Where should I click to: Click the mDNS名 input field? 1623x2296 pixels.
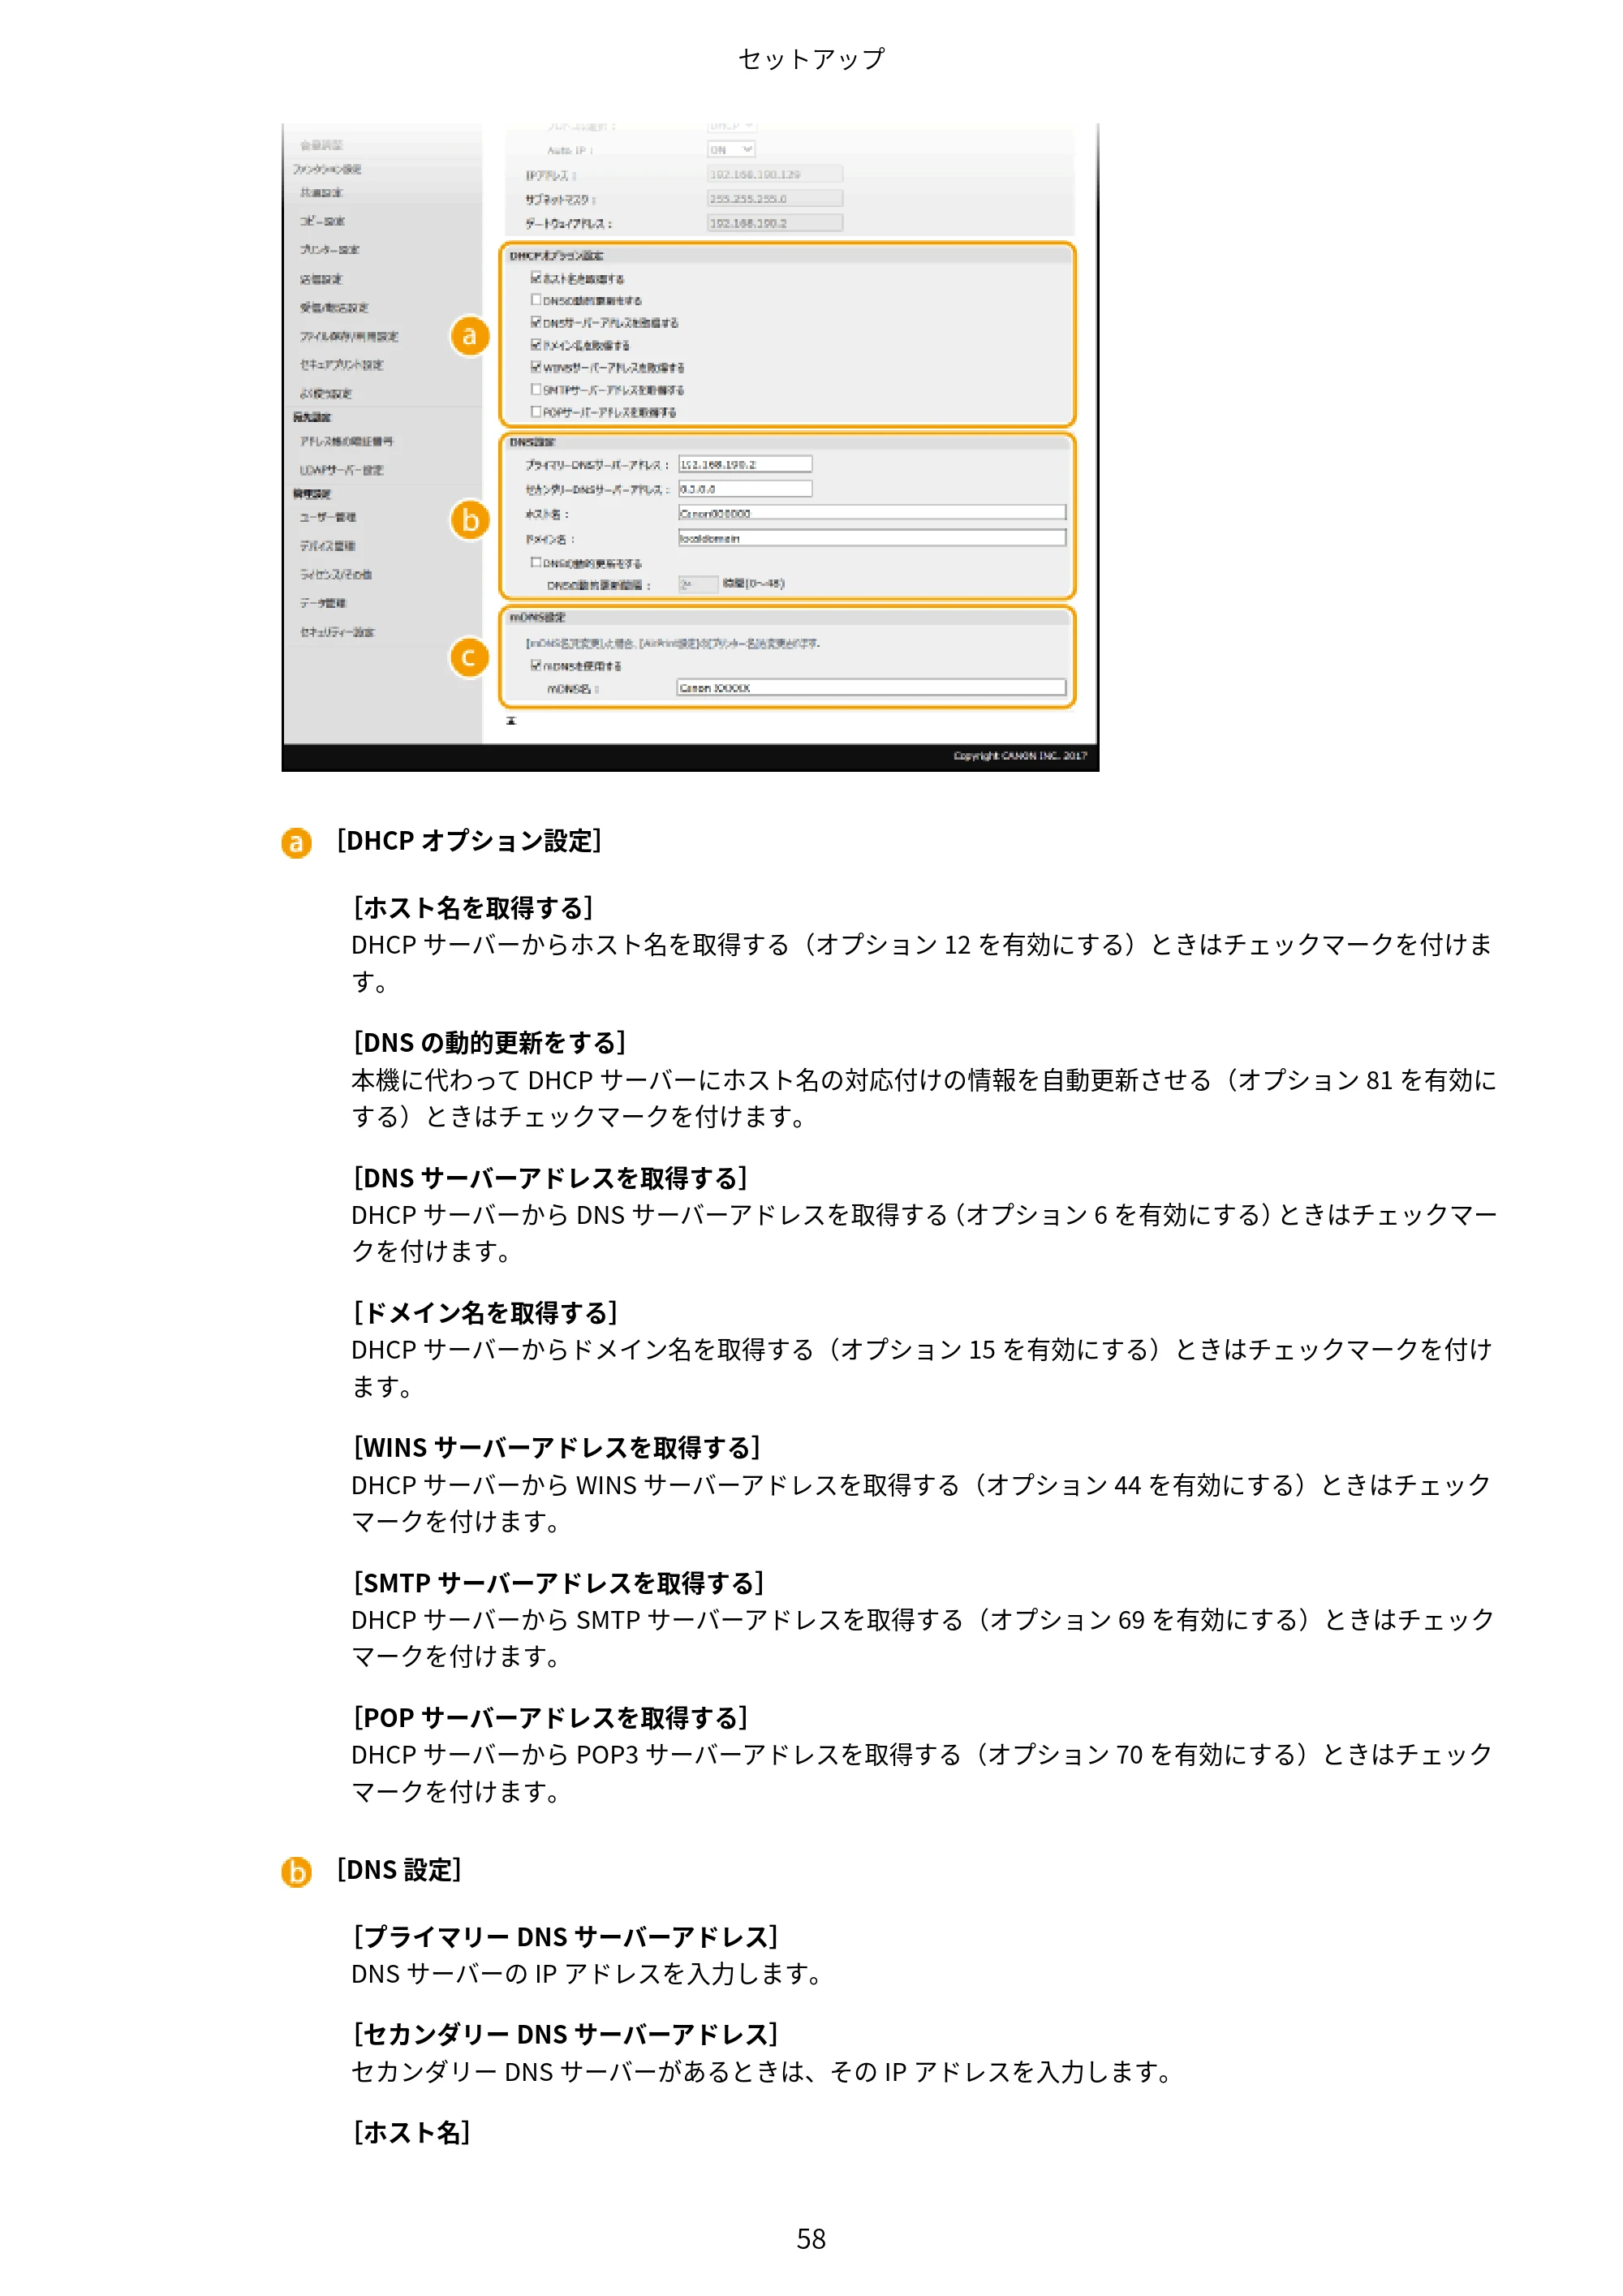872,688
